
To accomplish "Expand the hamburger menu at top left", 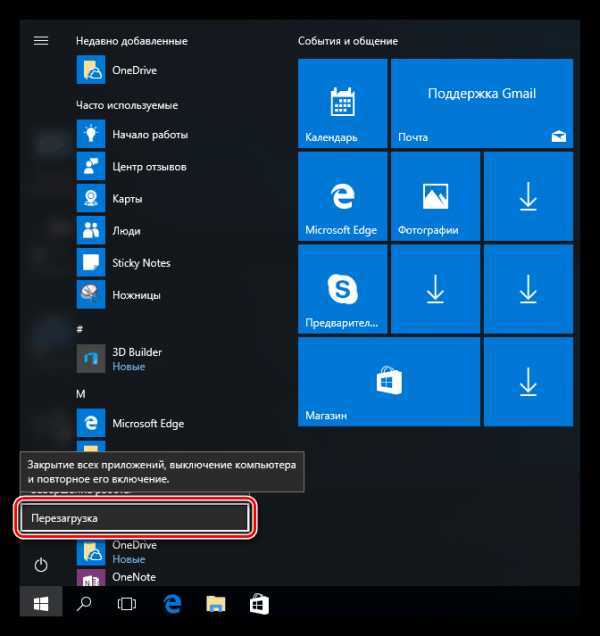I will [41, 41].
